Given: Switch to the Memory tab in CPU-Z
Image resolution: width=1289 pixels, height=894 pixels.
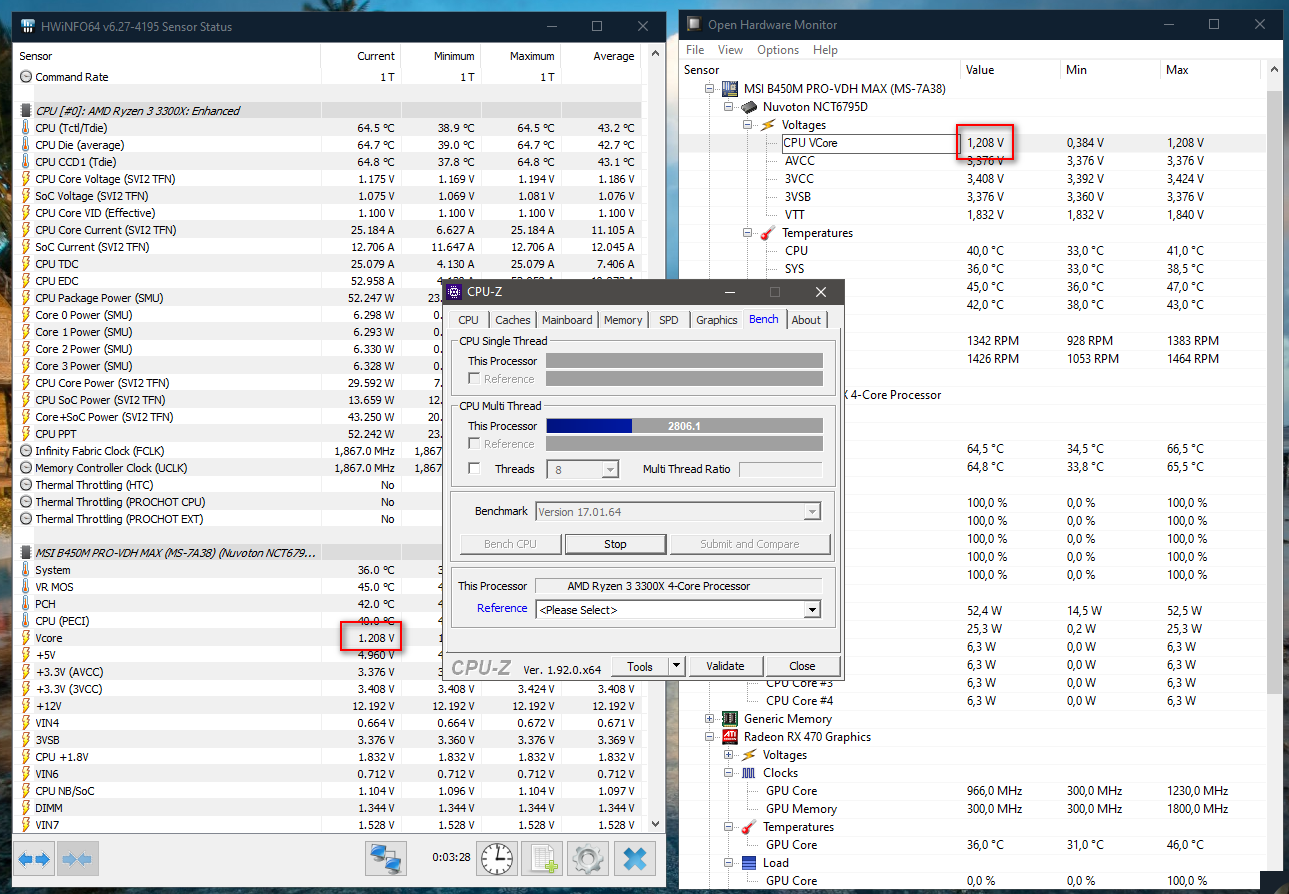Looking at the screenshot, I should tap(623, 320).
